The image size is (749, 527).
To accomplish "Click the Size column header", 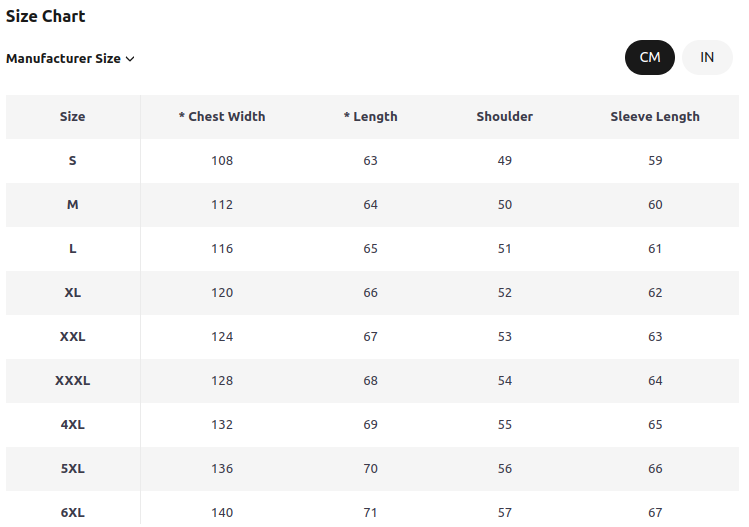I will coord(73,117).
